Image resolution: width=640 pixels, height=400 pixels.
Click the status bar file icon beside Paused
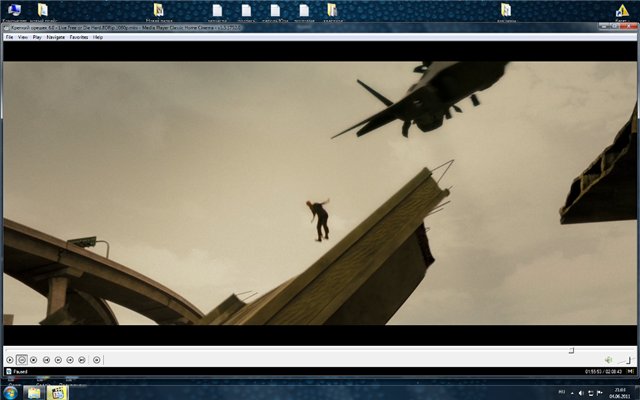(9, 371)
